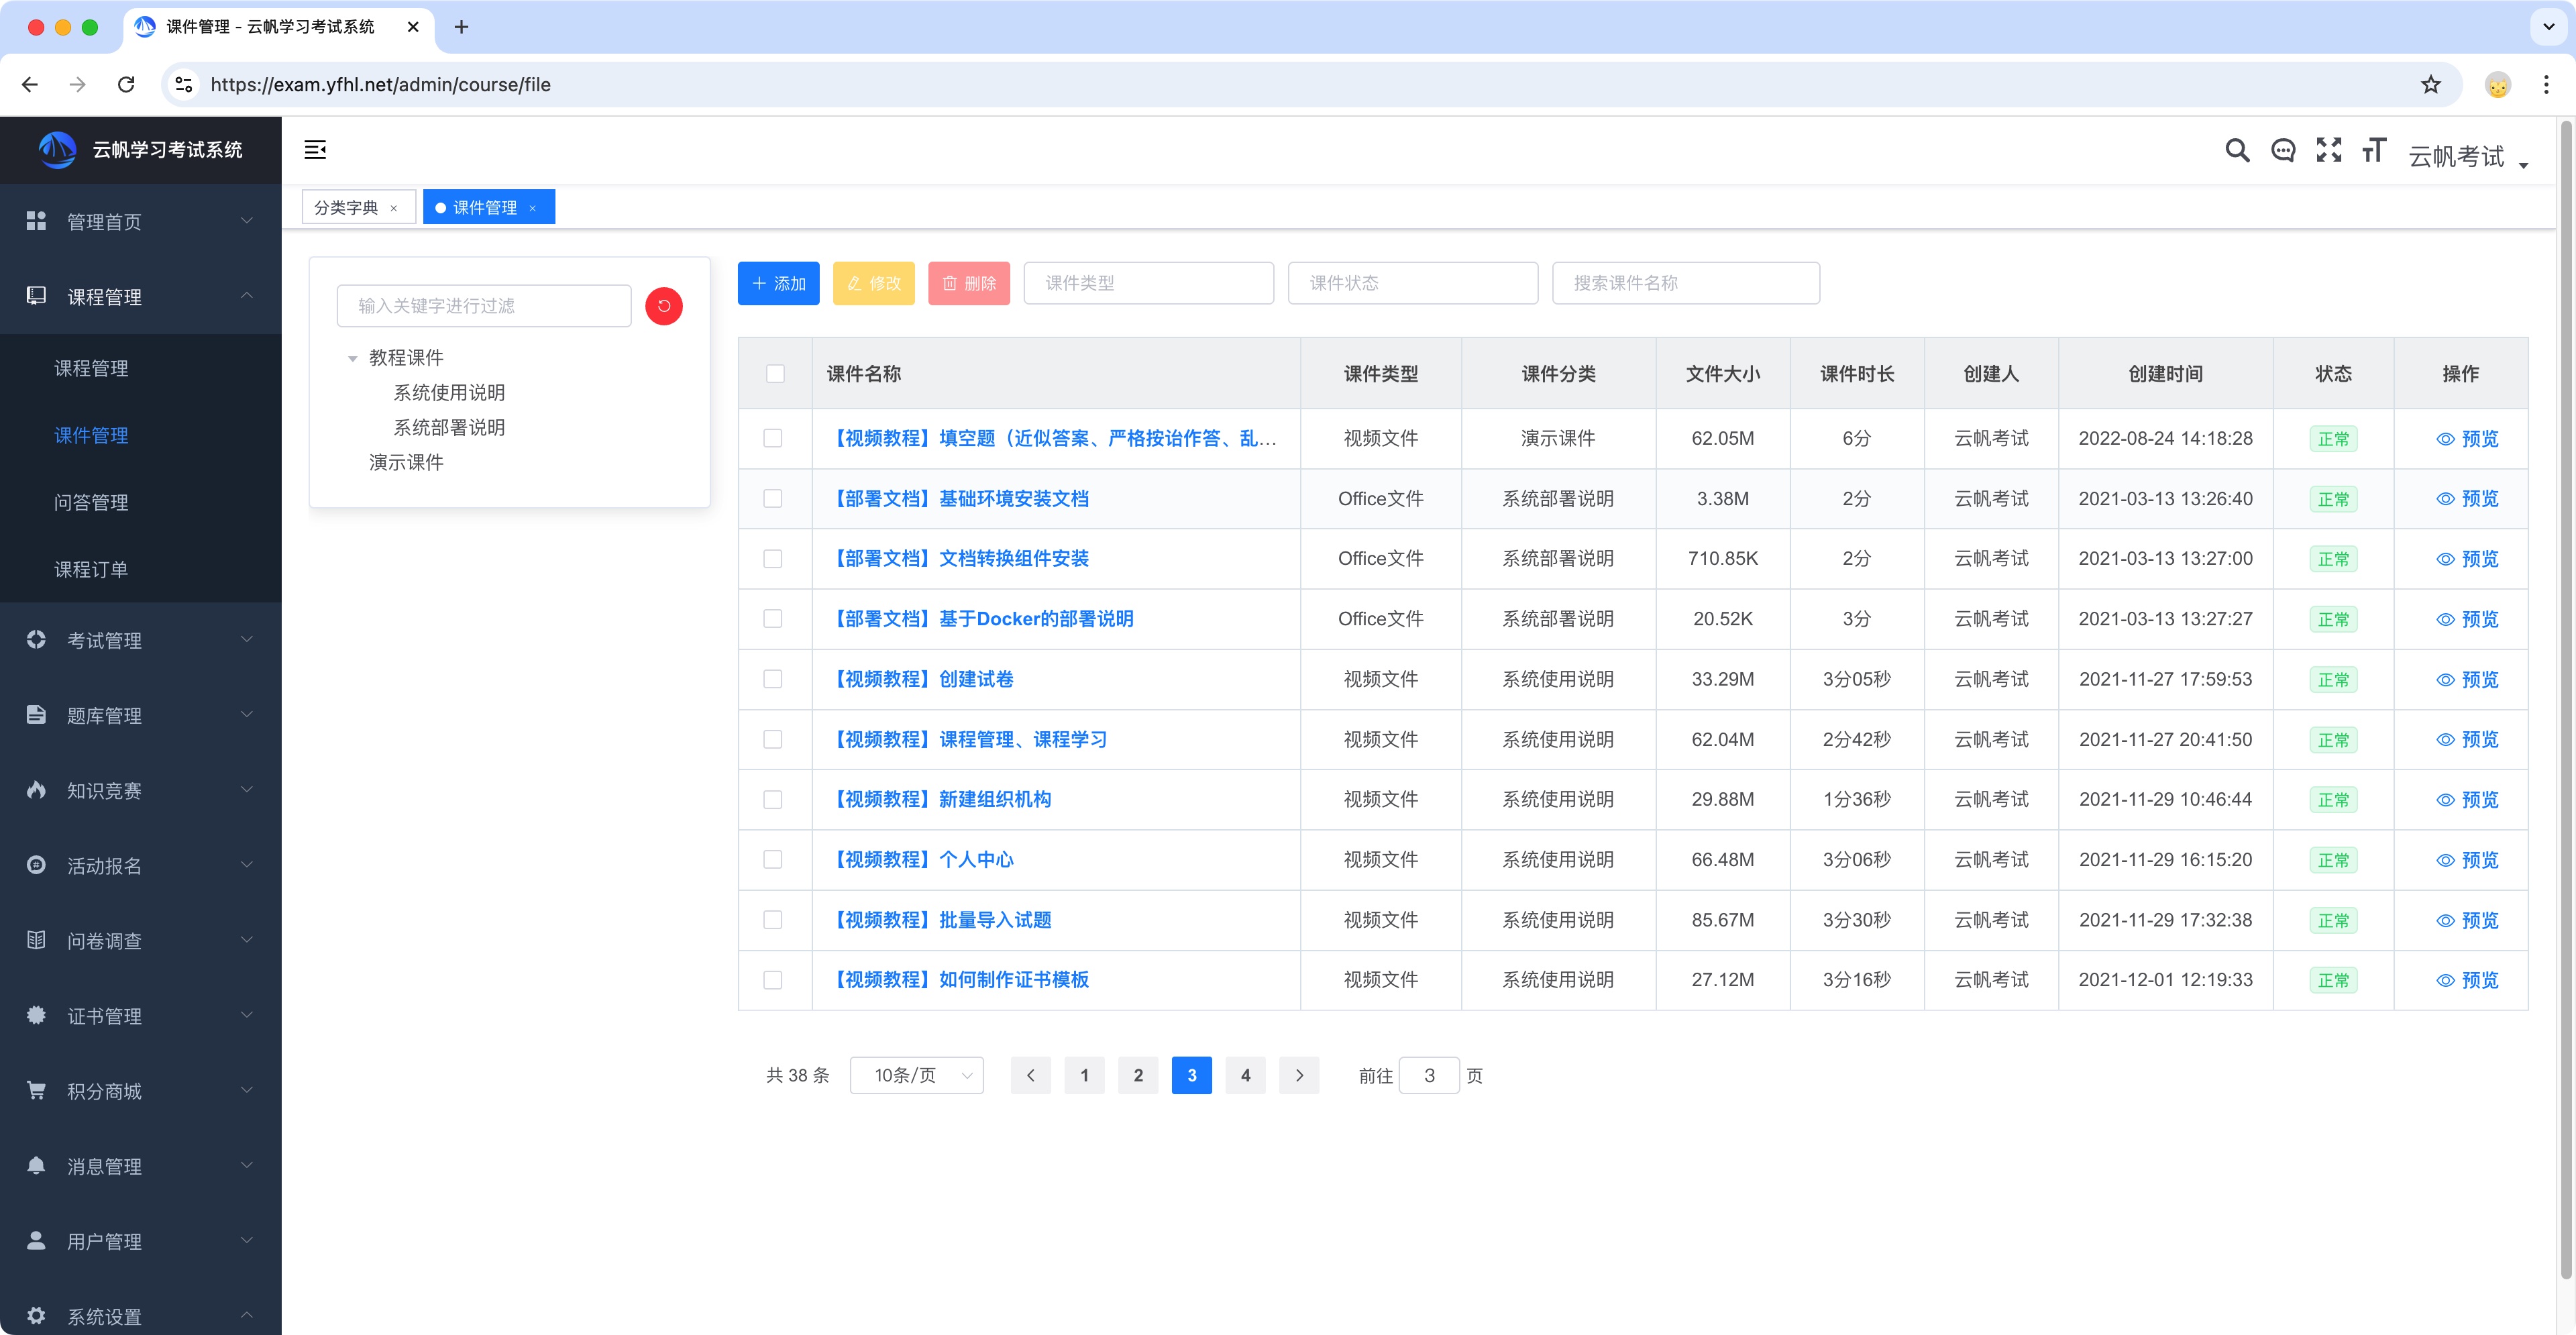The height and width of the screenshot is (1335, 2576).
Task: Select 演示课件 in the category tree
Action: tap(406, 462)
